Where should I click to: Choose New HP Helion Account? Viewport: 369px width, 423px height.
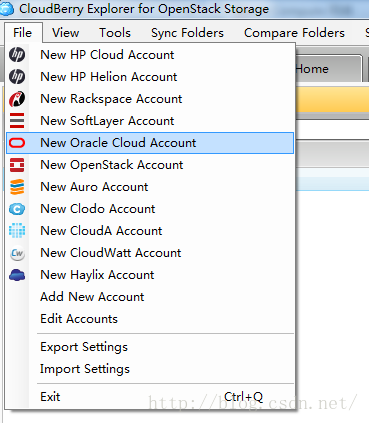(150, 77)
